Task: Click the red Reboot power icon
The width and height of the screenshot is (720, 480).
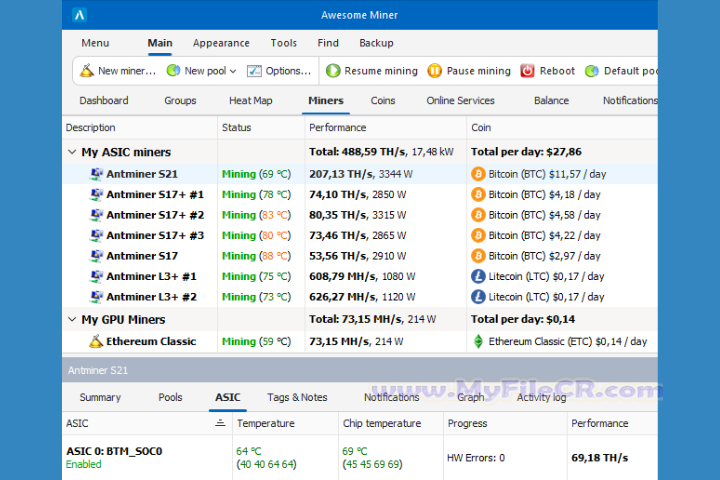Action: [527, 71]
